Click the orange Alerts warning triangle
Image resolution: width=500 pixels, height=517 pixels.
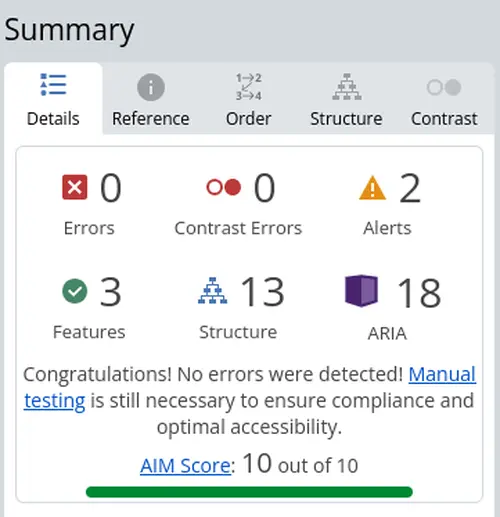(x=373, y=188)
